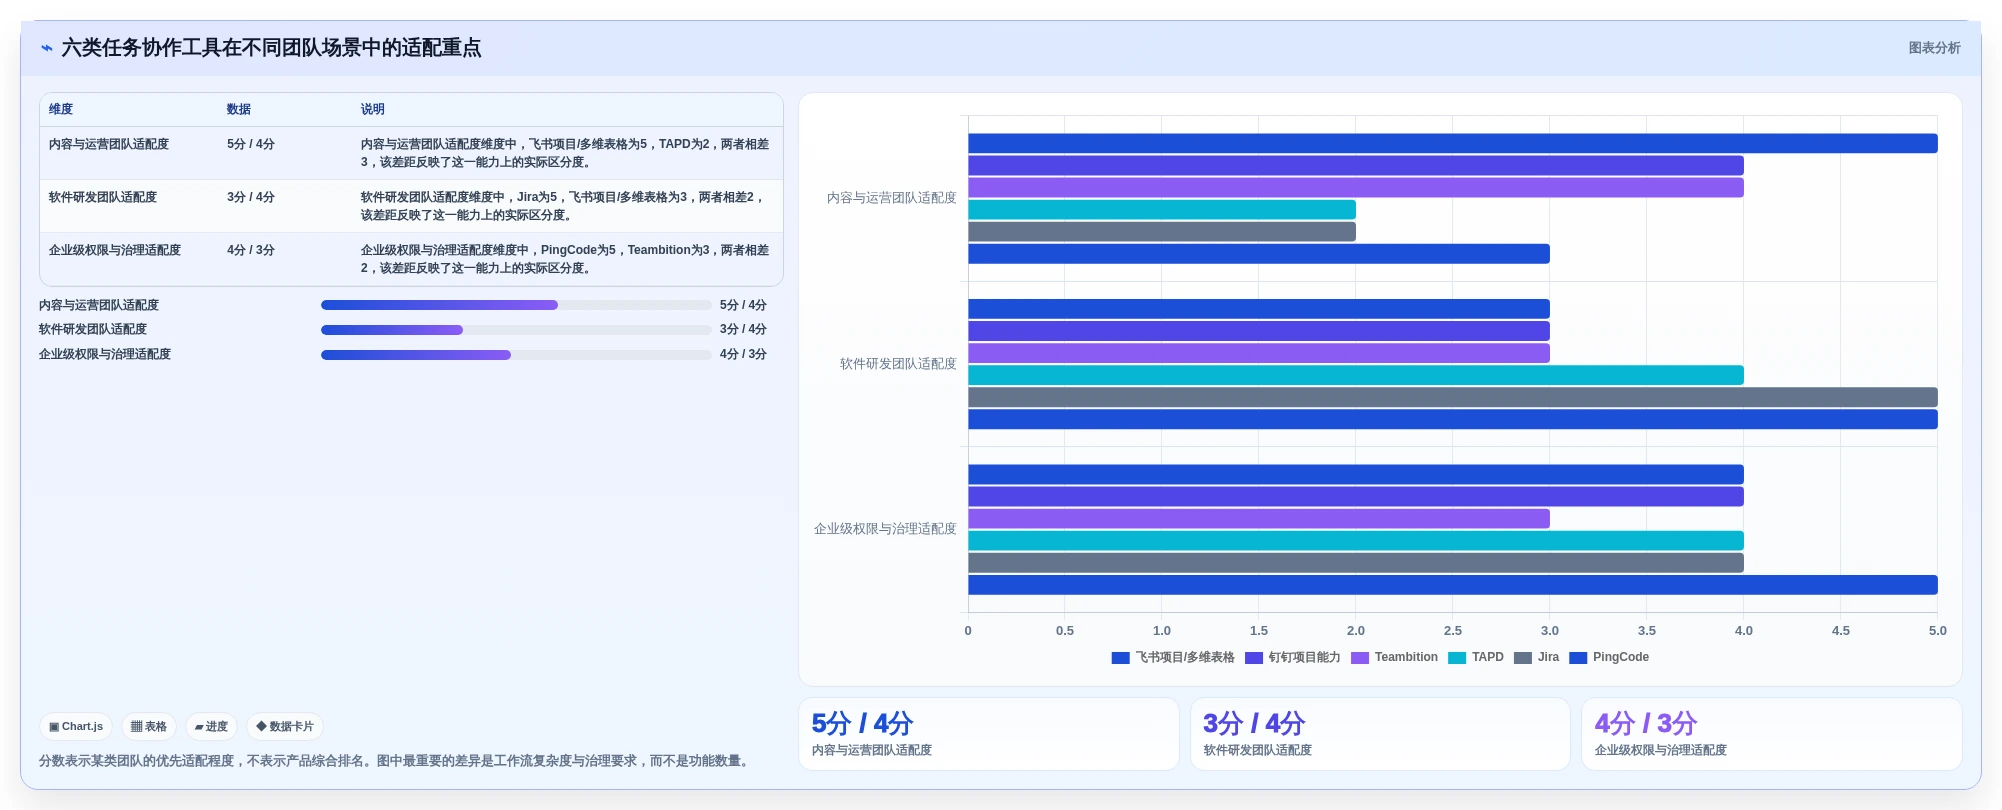Click the 4分 / 3分 value beside the progress bar
The height and width of the screenshot is (810, 2002).
click(743, 354)
